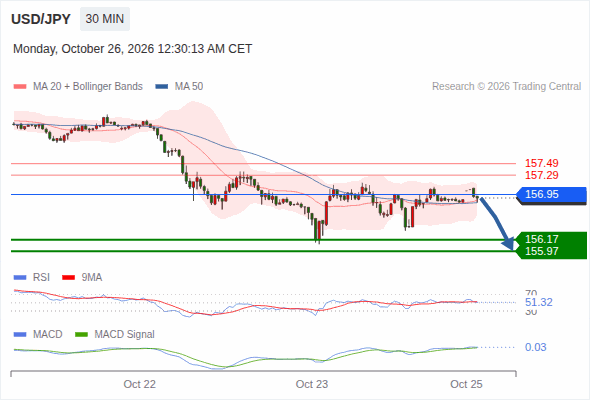Click the MACD Signal green legend swatch
This screenshot has width=590, height=400.
[x=81, y=335]
